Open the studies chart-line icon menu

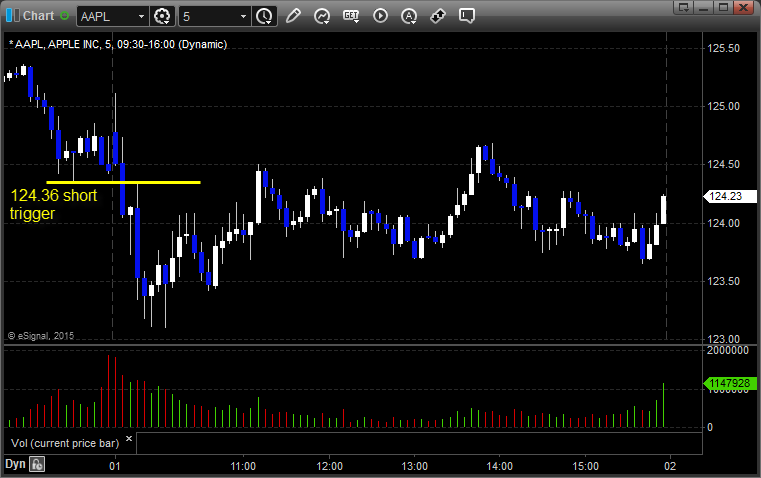[x=322, y=16]
